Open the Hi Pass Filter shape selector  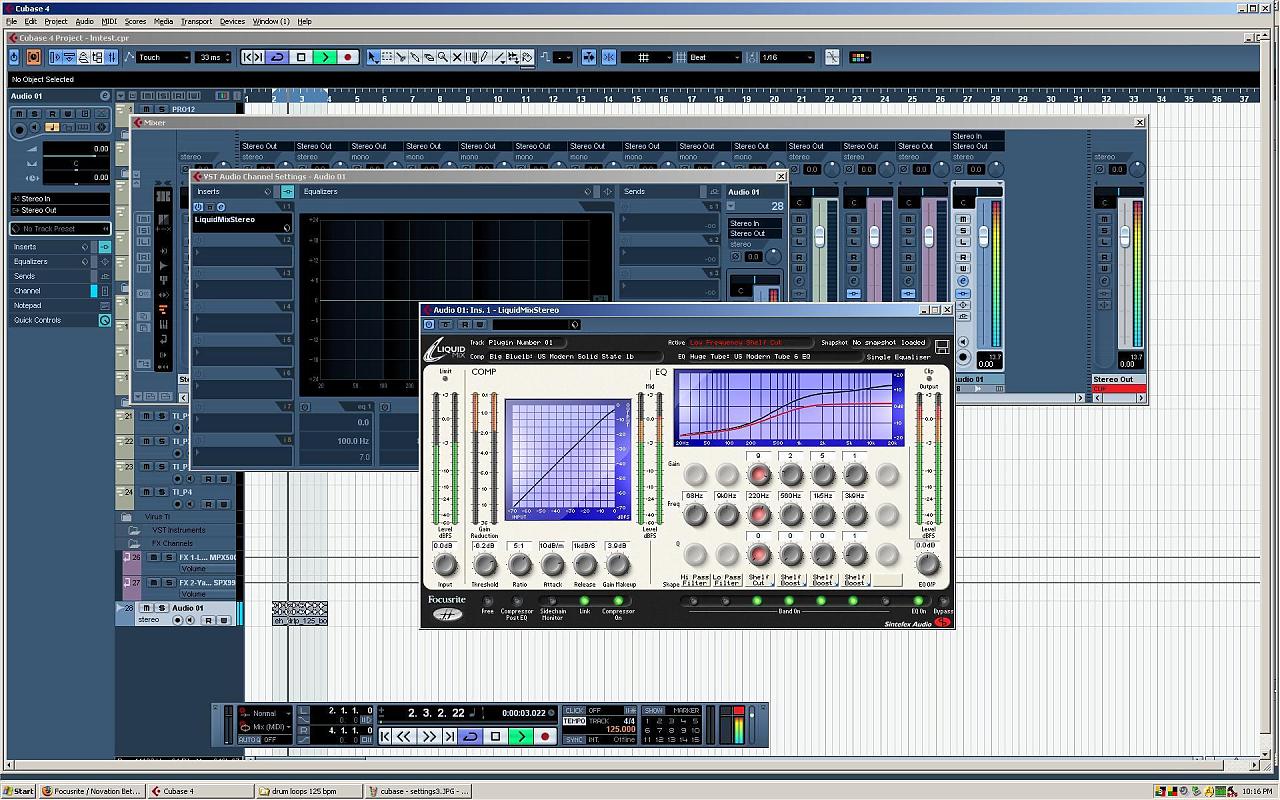coord(695,580)
